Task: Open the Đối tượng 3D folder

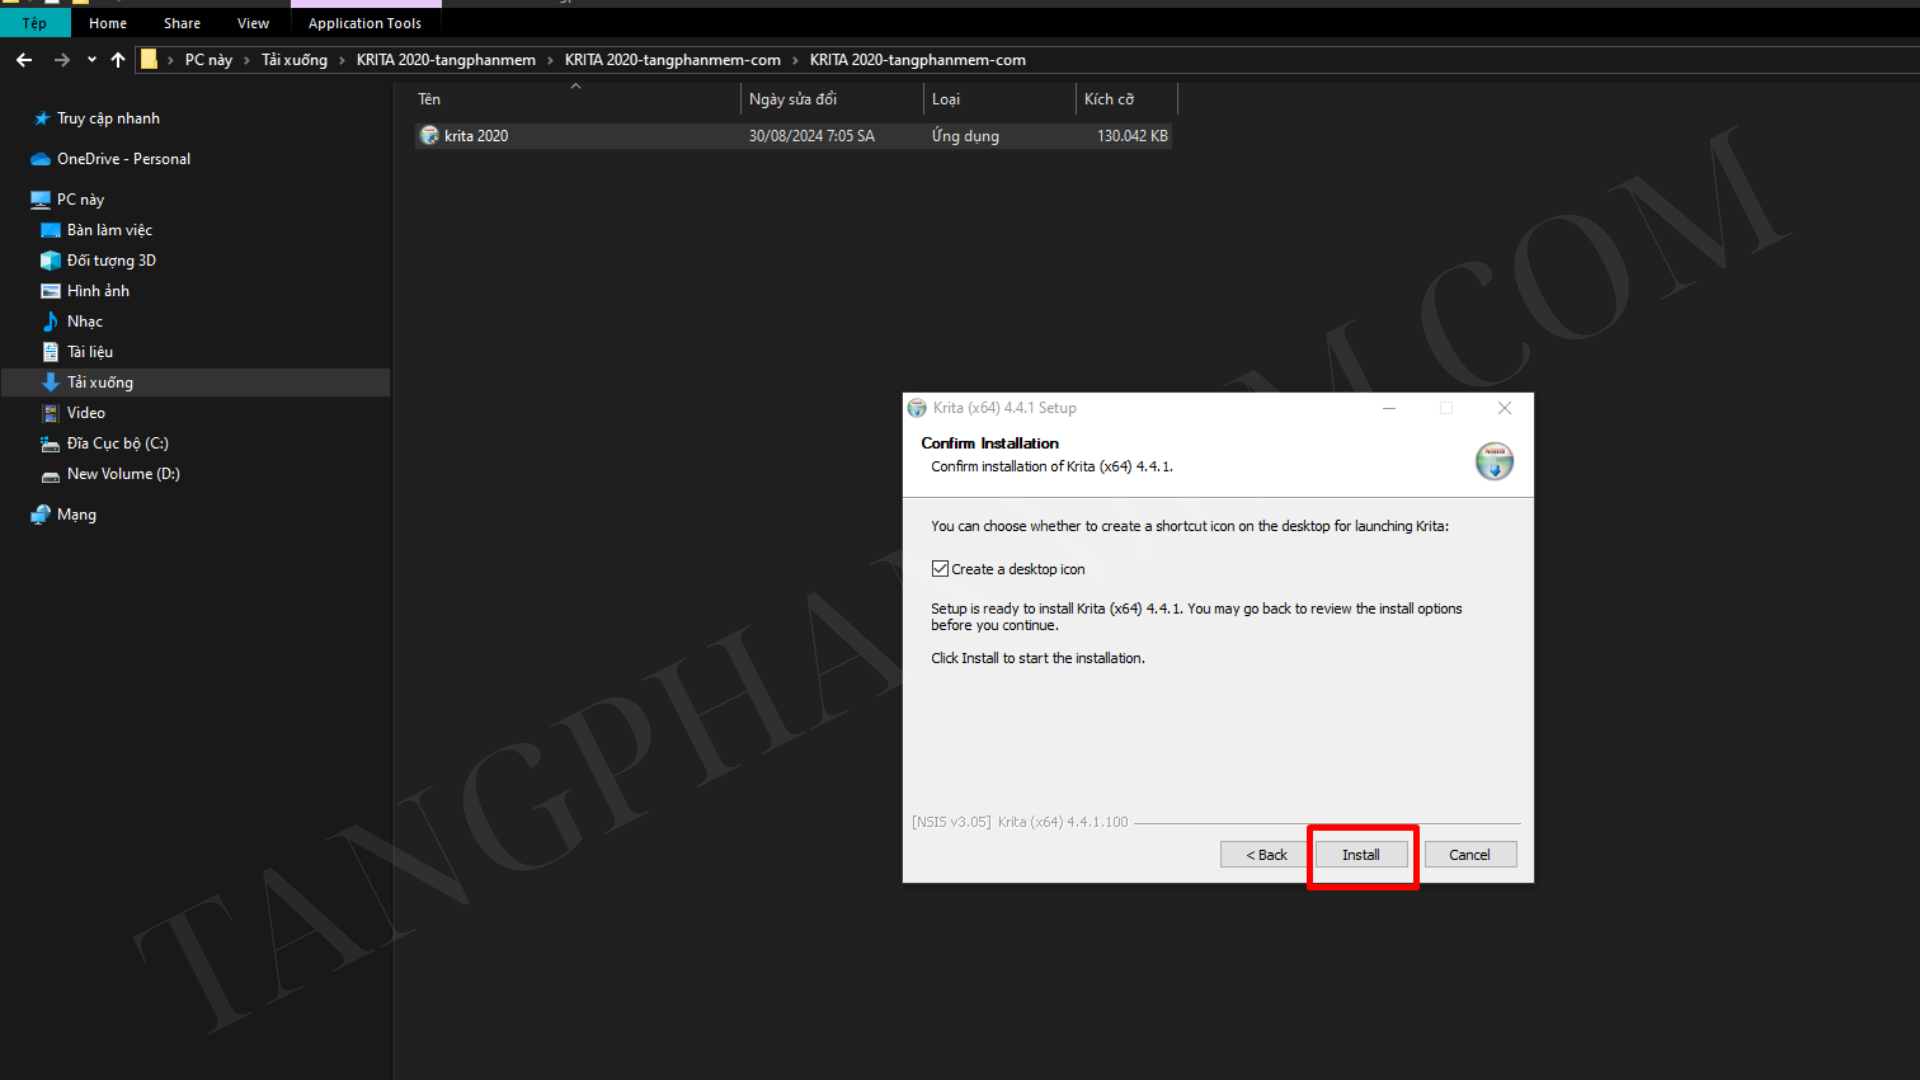Action: (111, 260)
